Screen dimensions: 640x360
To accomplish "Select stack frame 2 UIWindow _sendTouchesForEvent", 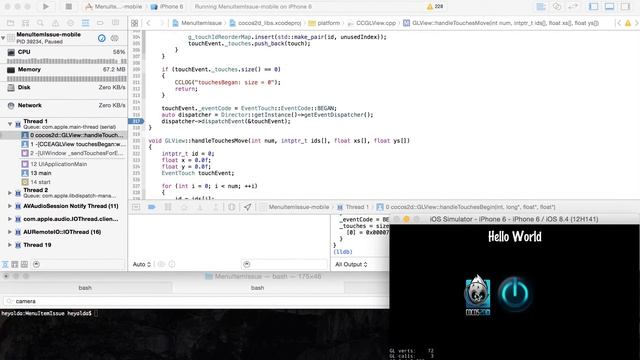I will (73, 153).
